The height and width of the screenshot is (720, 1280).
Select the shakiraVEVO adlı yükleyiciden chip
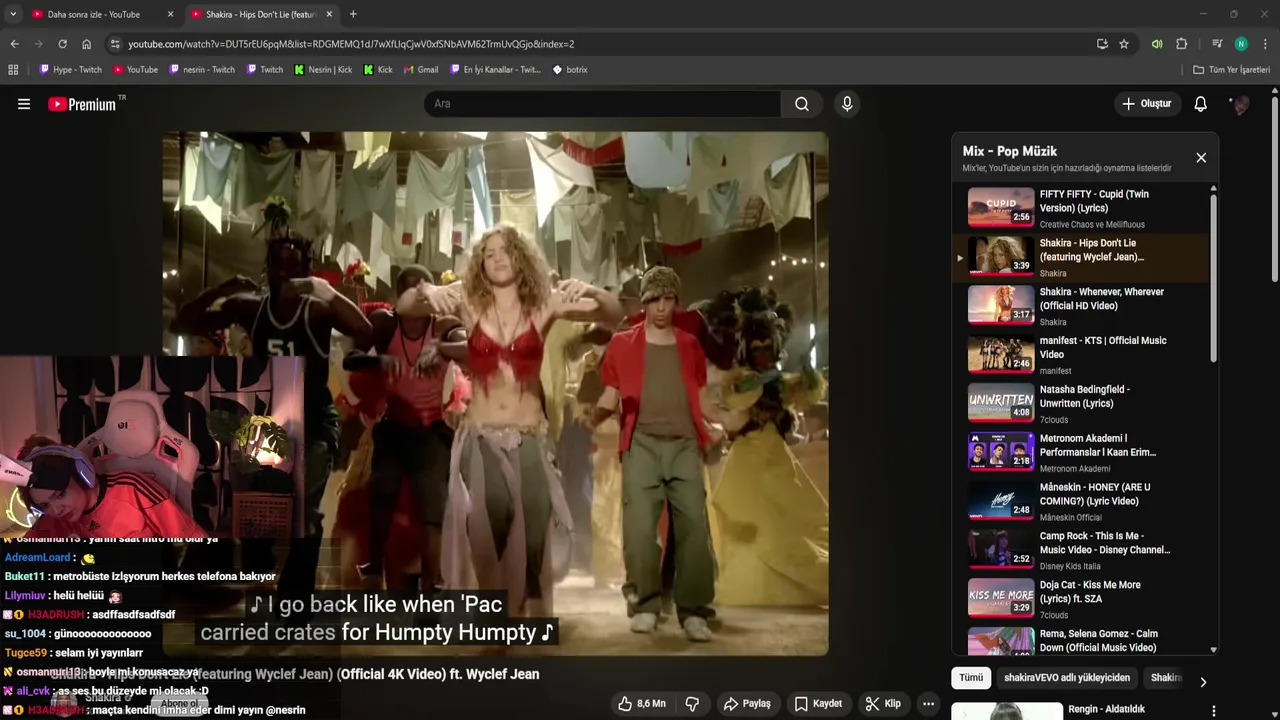point(1067,678)
